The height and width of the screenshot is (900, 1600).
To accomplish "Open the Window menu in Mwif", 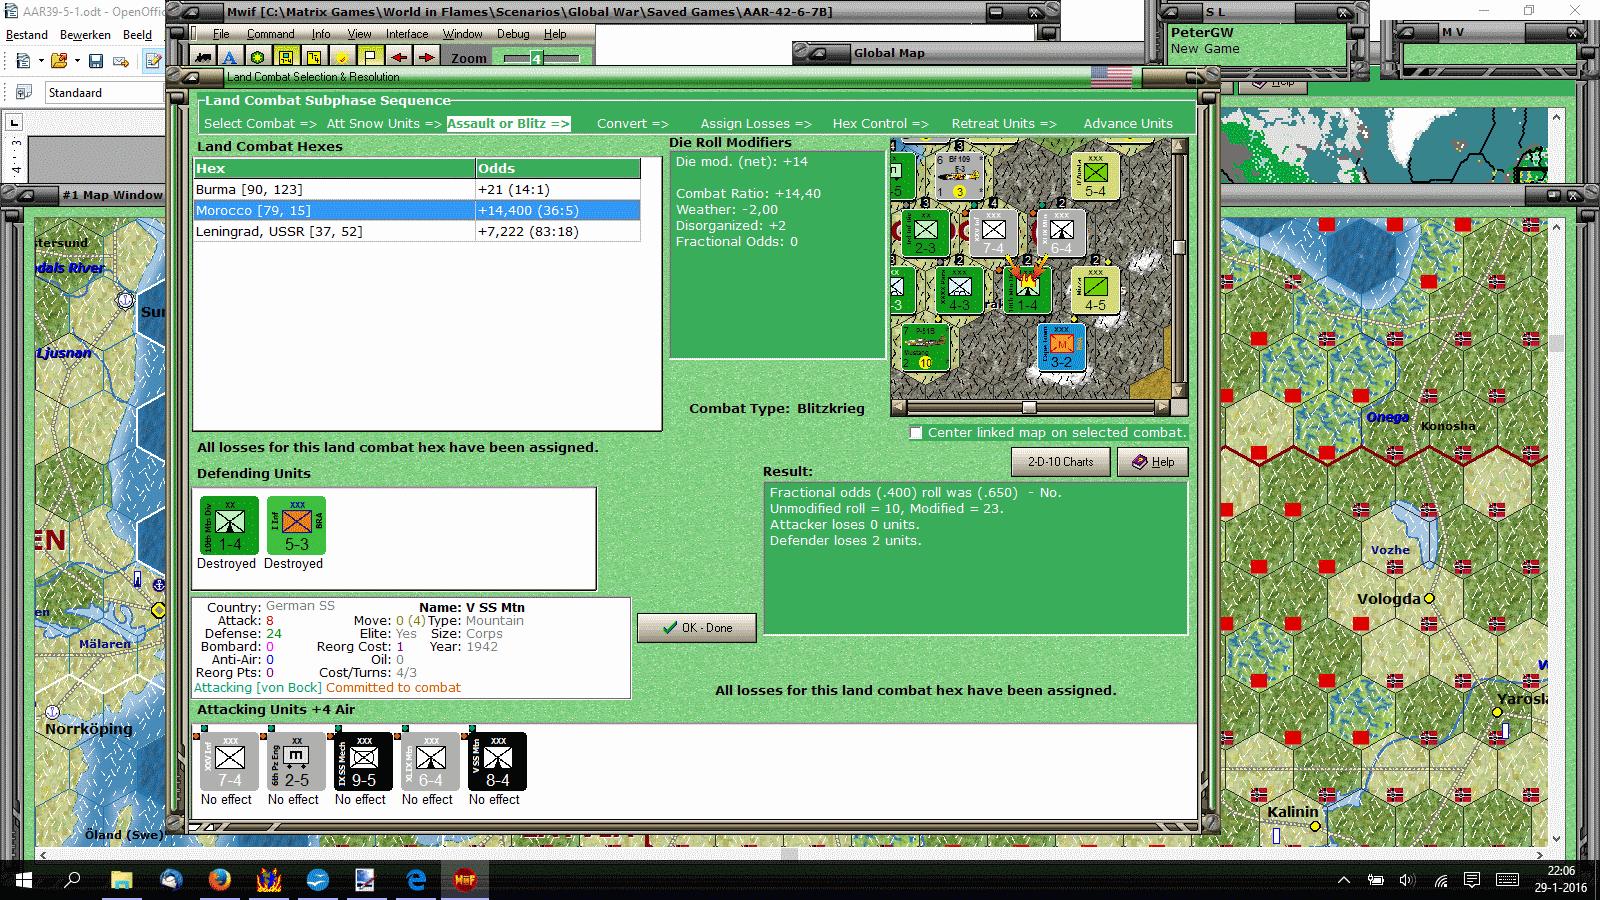I will tap(463, 34).
